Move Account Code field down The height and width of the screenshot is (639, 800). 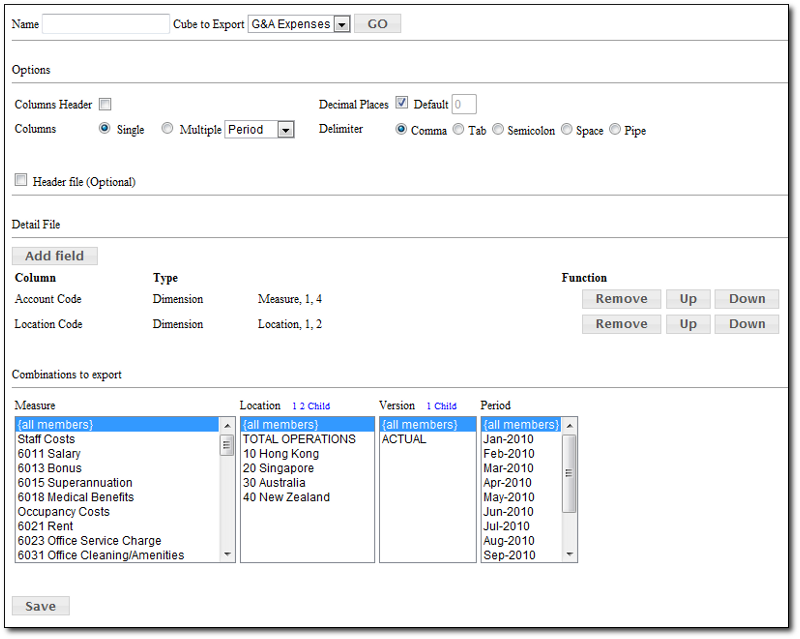point(746,299)
